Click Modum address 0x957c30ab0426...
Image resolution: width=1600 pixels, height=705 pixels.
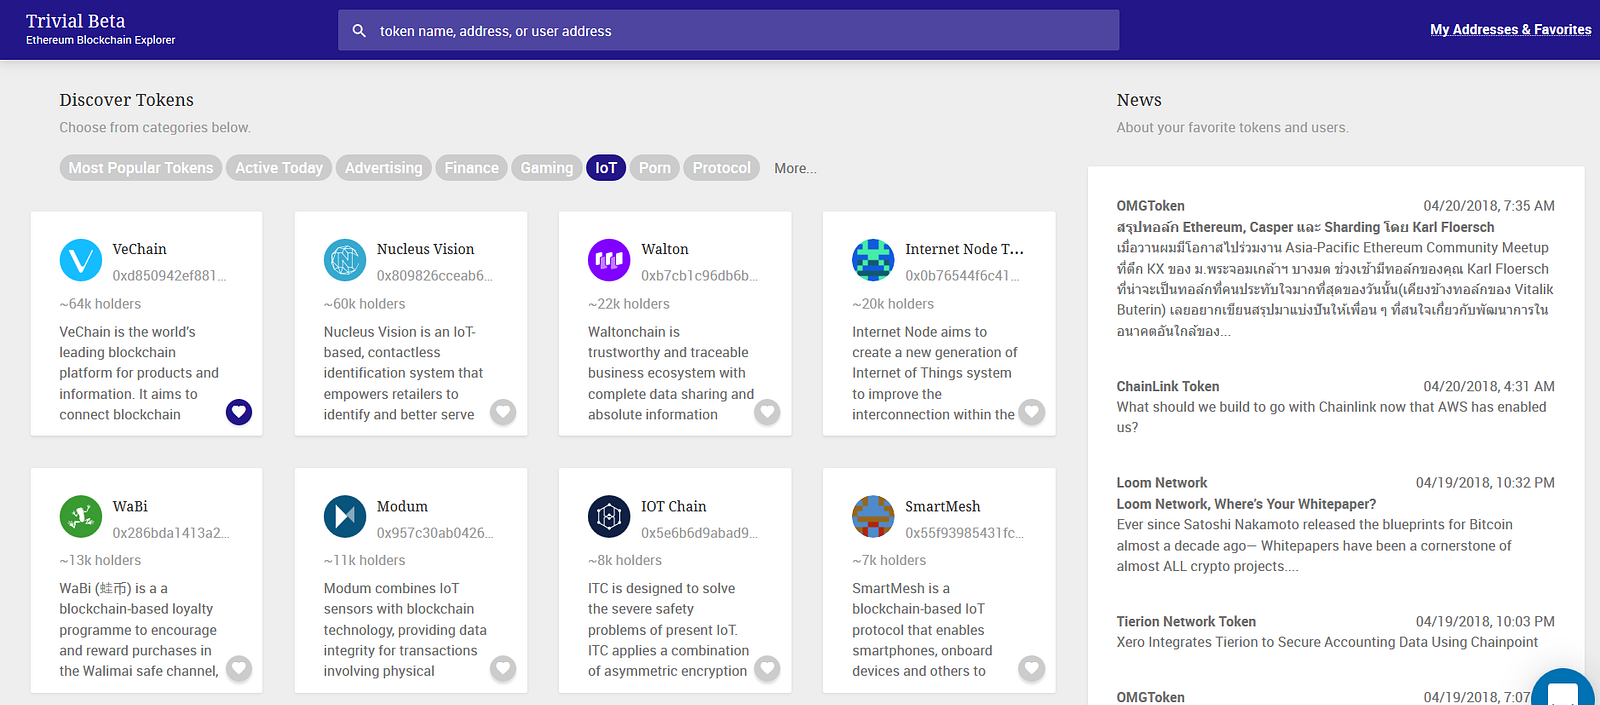(x=435, y=533)
